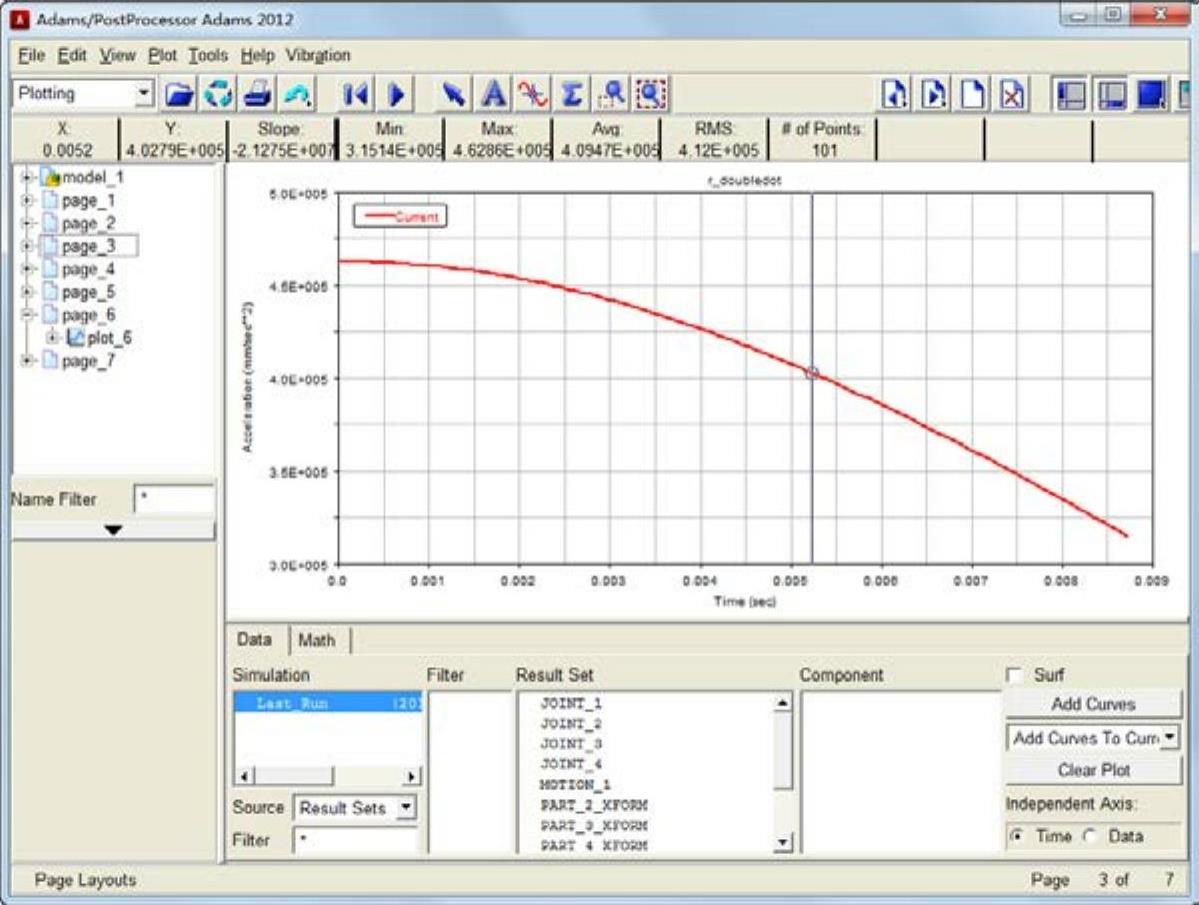Open the Plot menu
The height and width of the screenshot is (905, 1199).
click(162, 55)
